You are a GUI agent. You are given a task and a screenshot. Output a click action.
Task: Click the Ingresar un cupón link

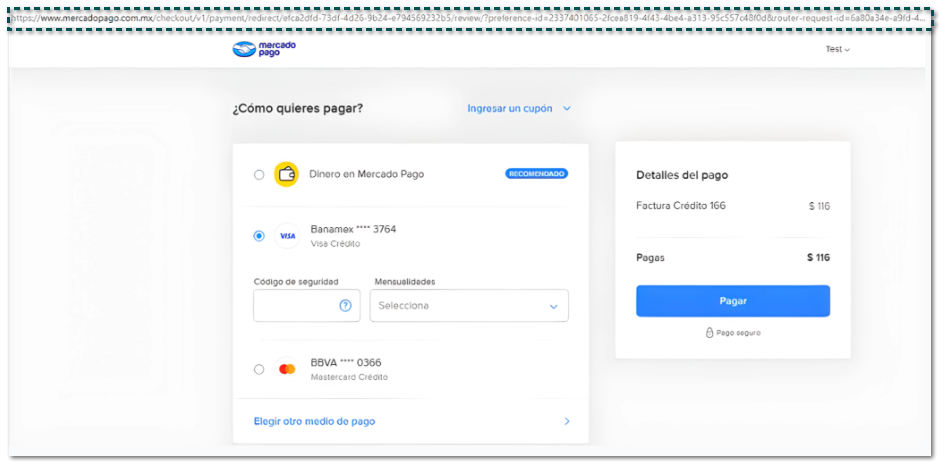(510, 109)
